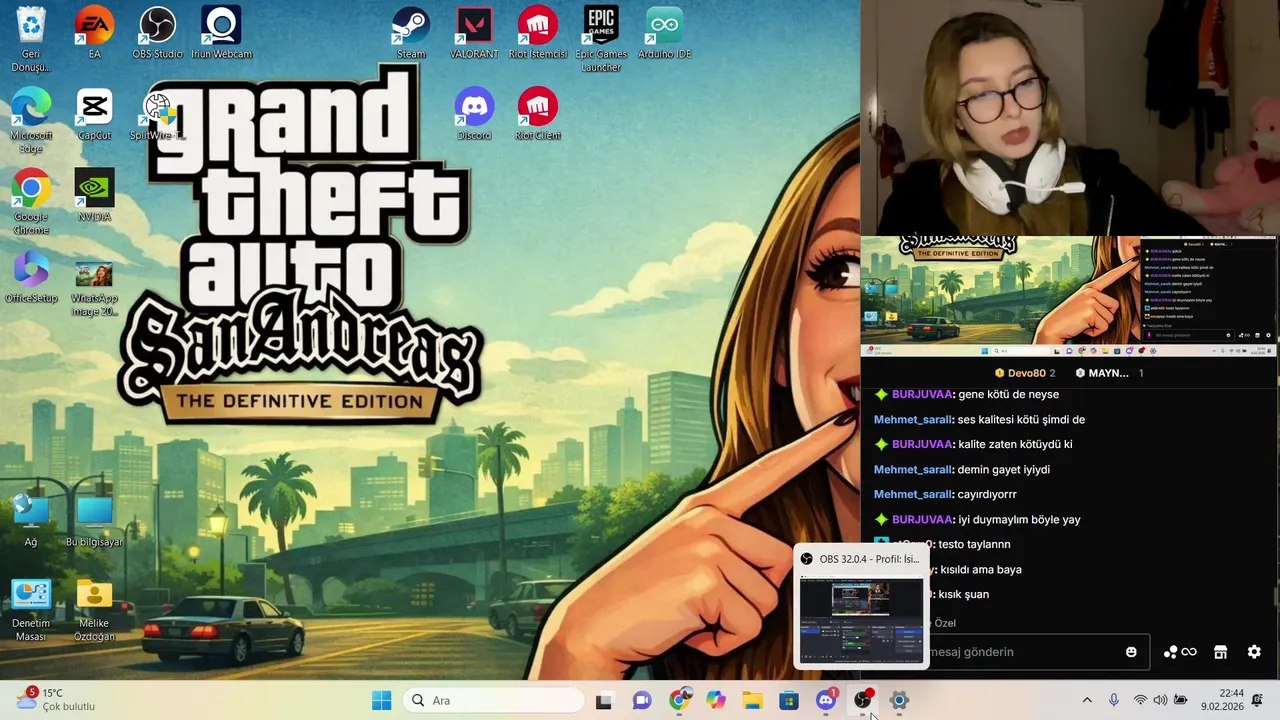Open Microsoft Store from the taskbar
This screenshot has width=1280, height=720.
click(789, 700)
